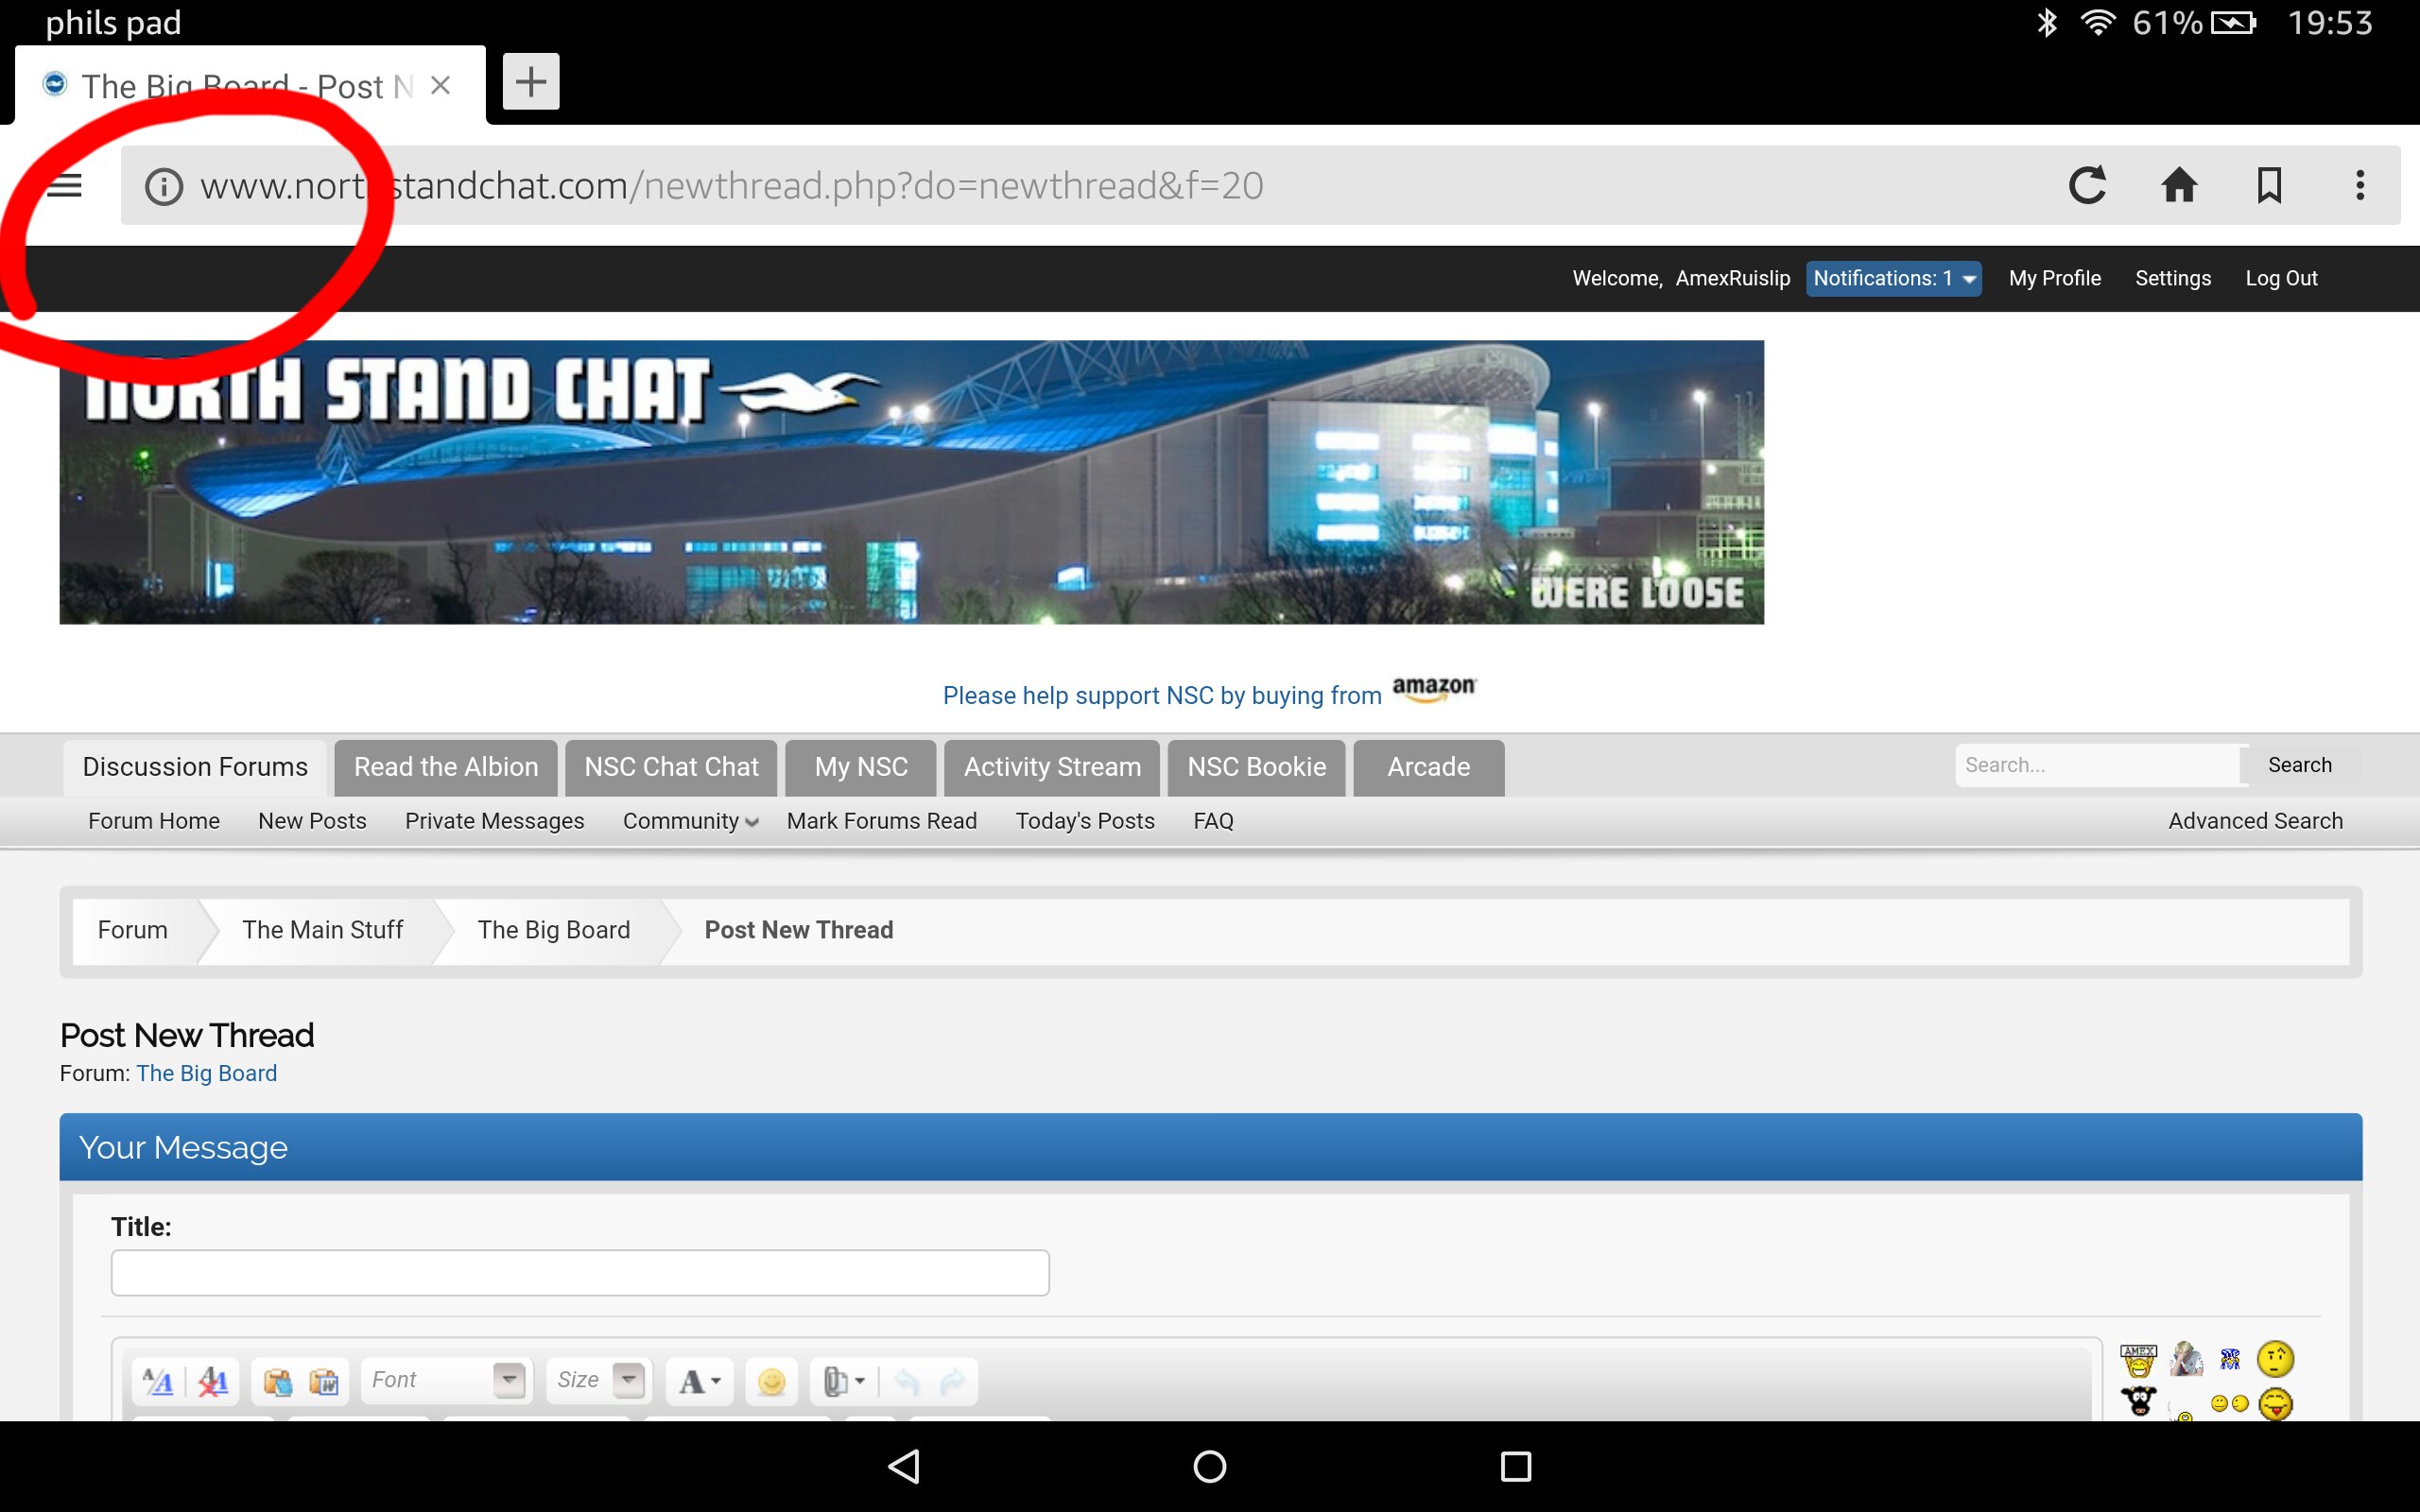Image resolution: width=2420 pixels, height=1512 pixels.
Task: Close The Big Board tab
Action: 440,86
